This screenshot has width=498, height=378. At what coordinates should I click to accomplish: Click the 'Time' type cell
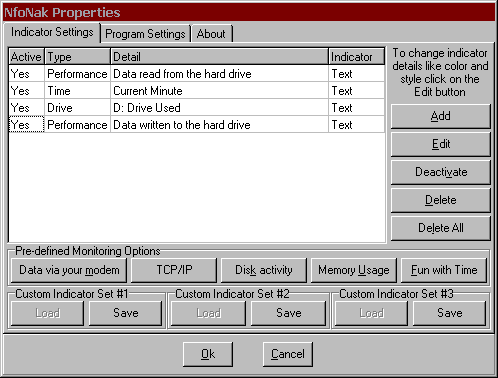tap(77, 91)
